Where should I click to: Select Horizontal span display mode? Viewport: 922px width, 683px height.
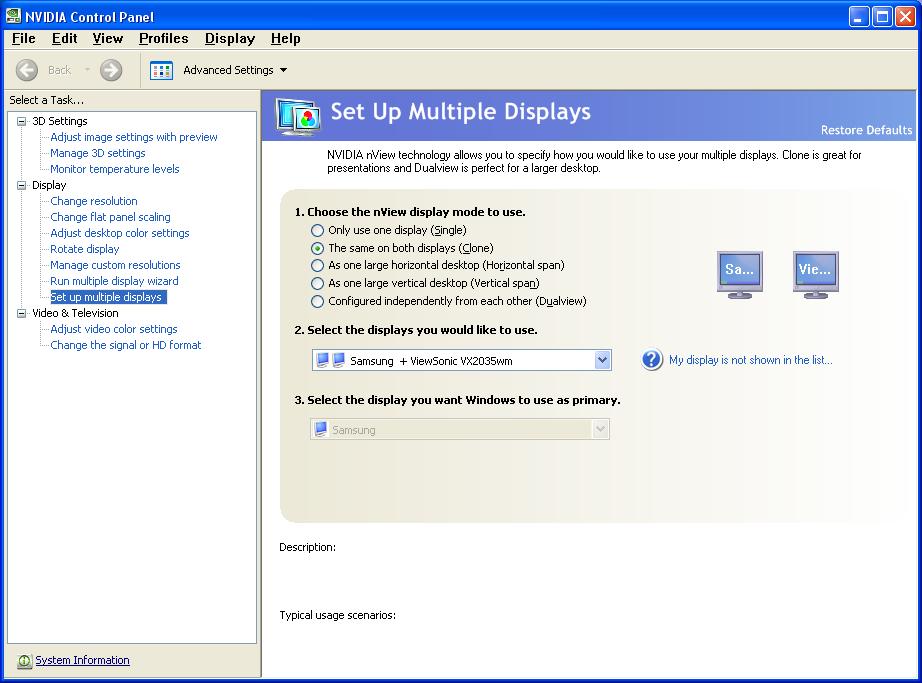318,266
